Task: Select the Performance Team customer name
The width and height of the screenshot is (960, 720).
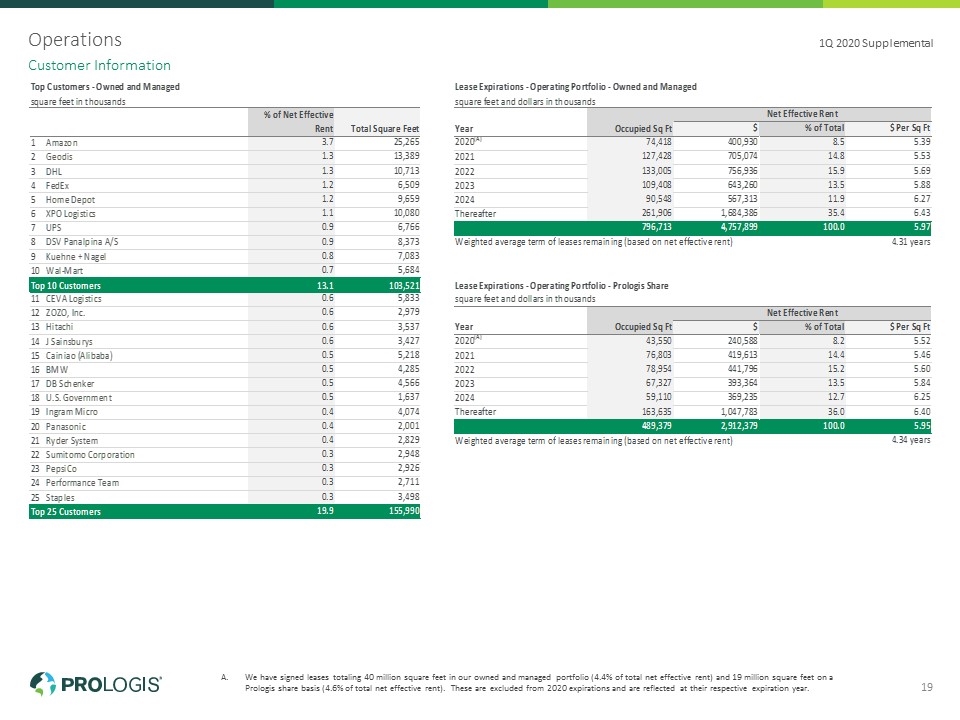Action: [83, 483]
